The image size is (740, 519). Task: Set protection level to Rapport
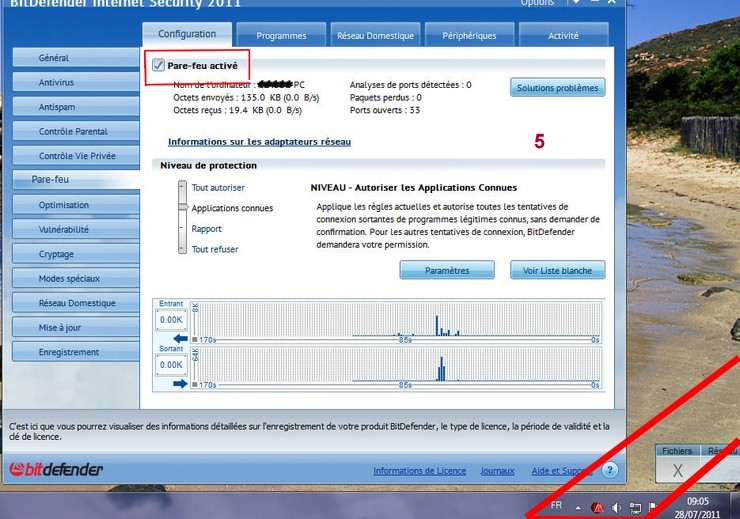coord(206,228)
